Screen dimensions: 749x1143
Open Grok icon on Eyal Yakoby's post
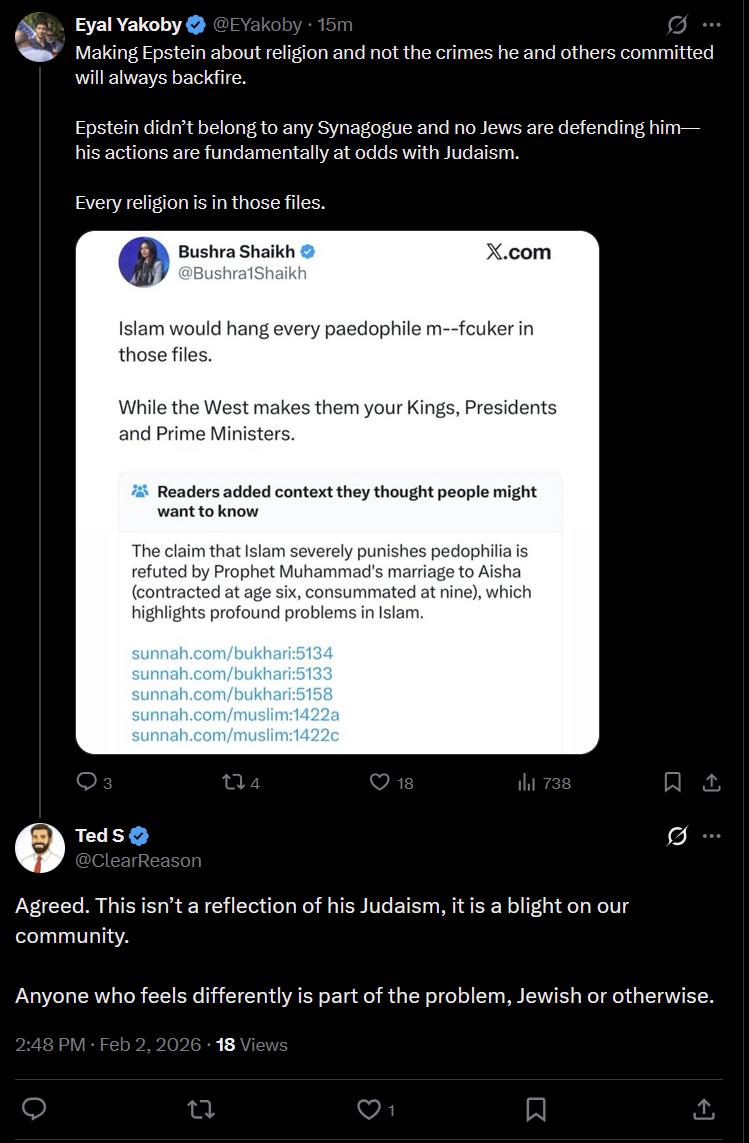point(677,24)
